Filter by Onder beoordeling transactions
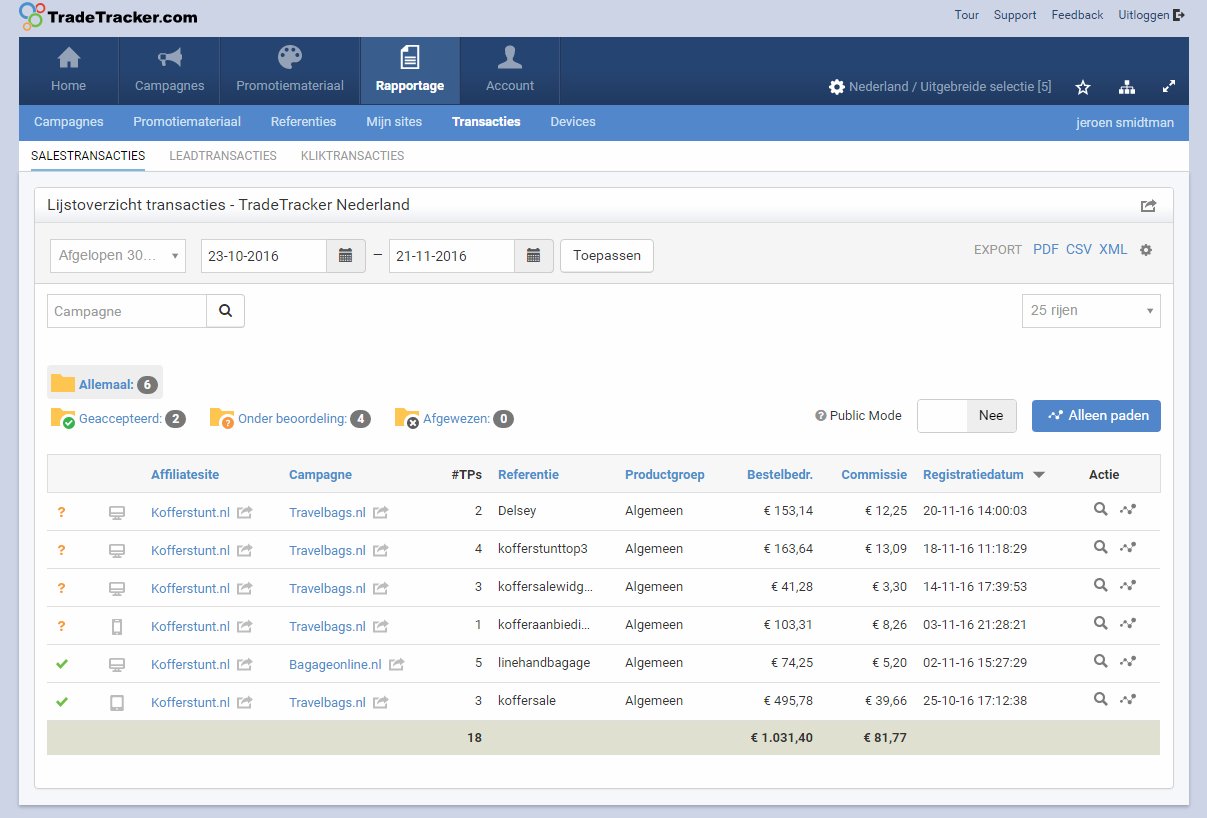The width and height of the screenshot is (1207, 818). pos(290,419)
